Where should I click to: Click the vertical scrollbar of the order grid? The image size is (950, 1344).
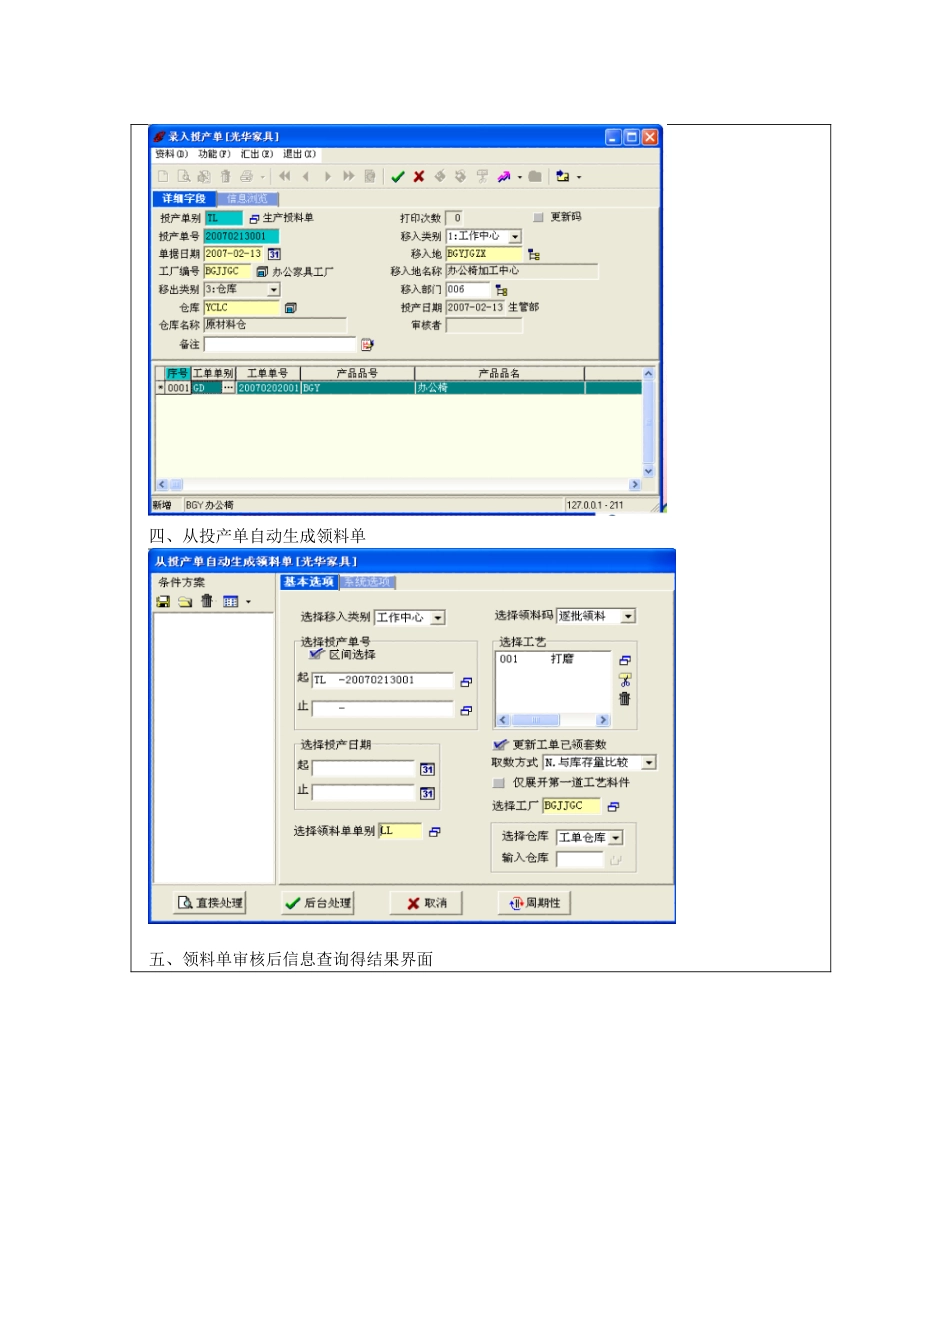coord(648,423)
